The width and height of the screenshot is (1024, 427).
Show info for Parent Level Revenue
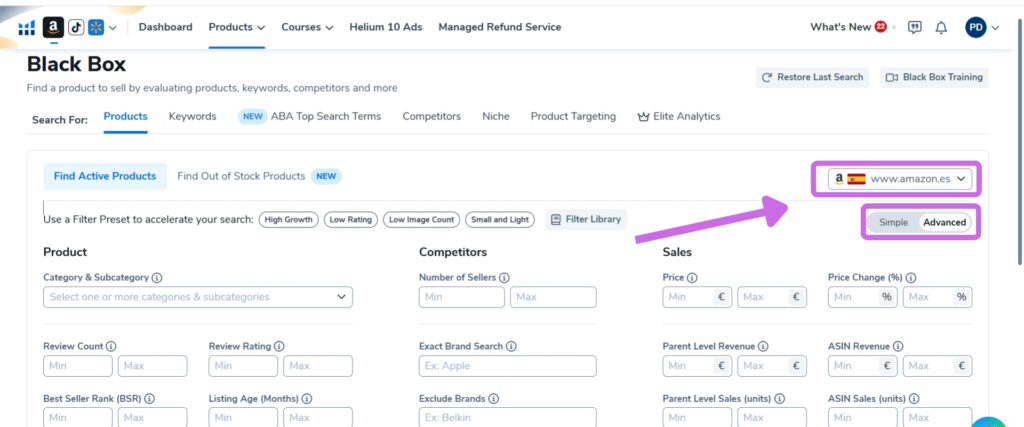pos(763,346)
